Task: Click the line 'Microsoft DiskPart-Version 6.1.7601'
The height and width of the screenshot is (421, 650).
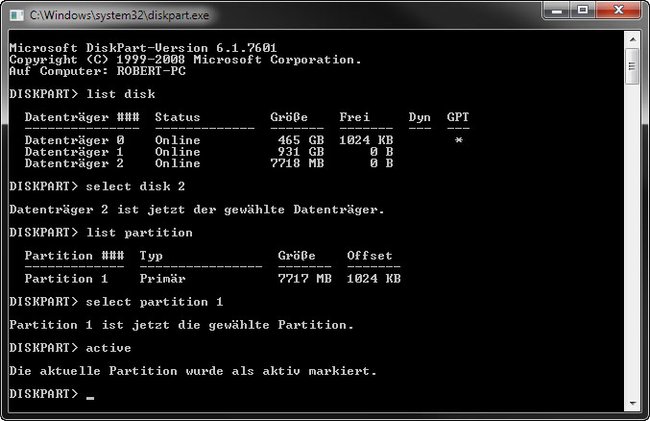Action: (143, 48)
